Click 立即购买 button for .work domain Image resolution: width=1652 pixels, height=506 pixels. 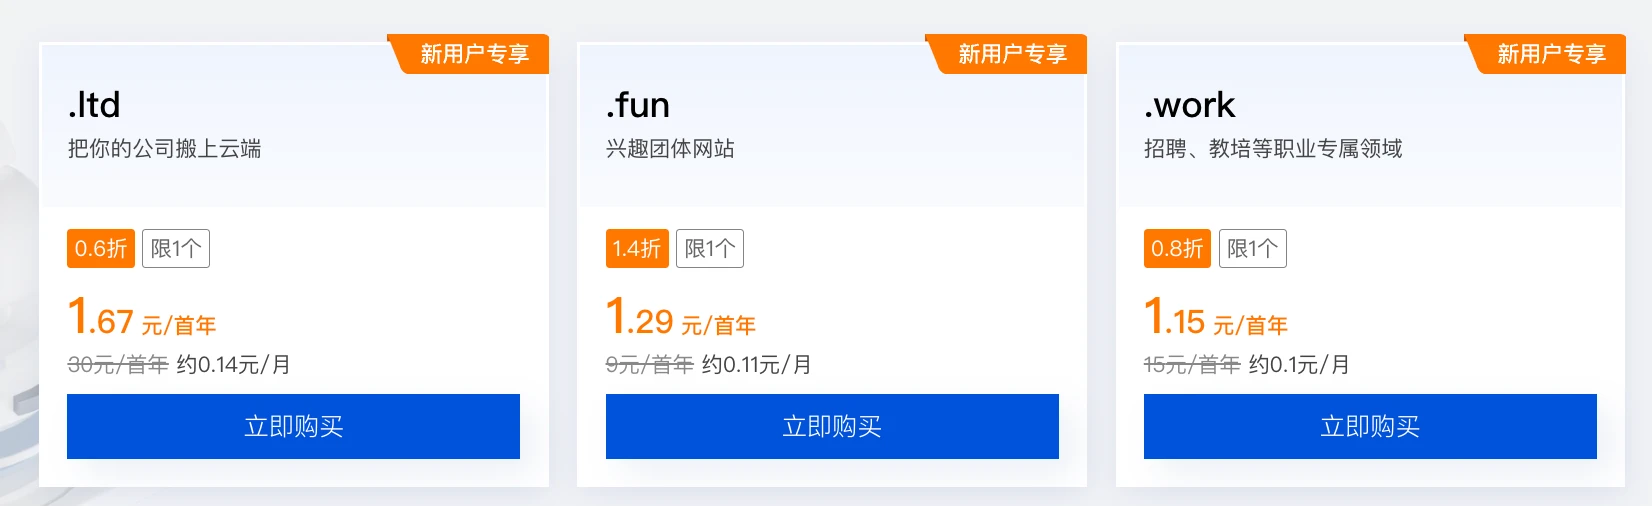pyautogui.click(x=1370, y=427)
